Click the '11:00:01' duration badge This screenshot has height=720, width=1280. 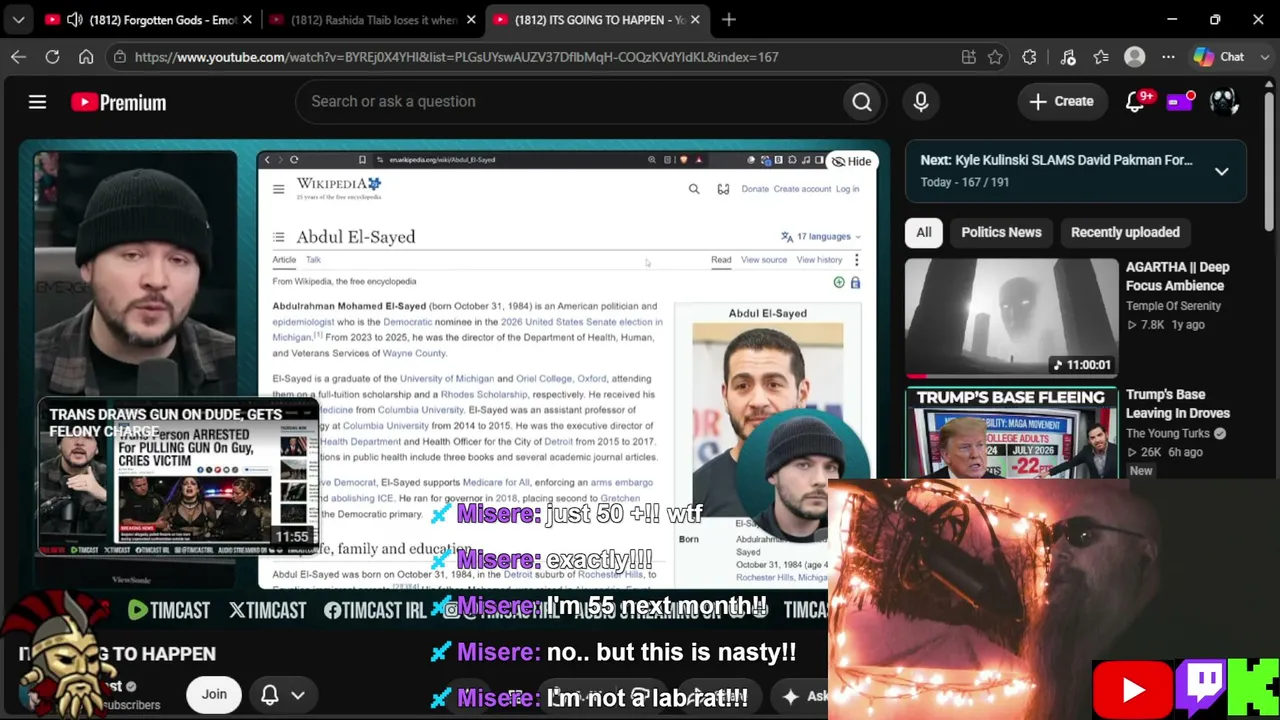click(x=1082, y=365)
